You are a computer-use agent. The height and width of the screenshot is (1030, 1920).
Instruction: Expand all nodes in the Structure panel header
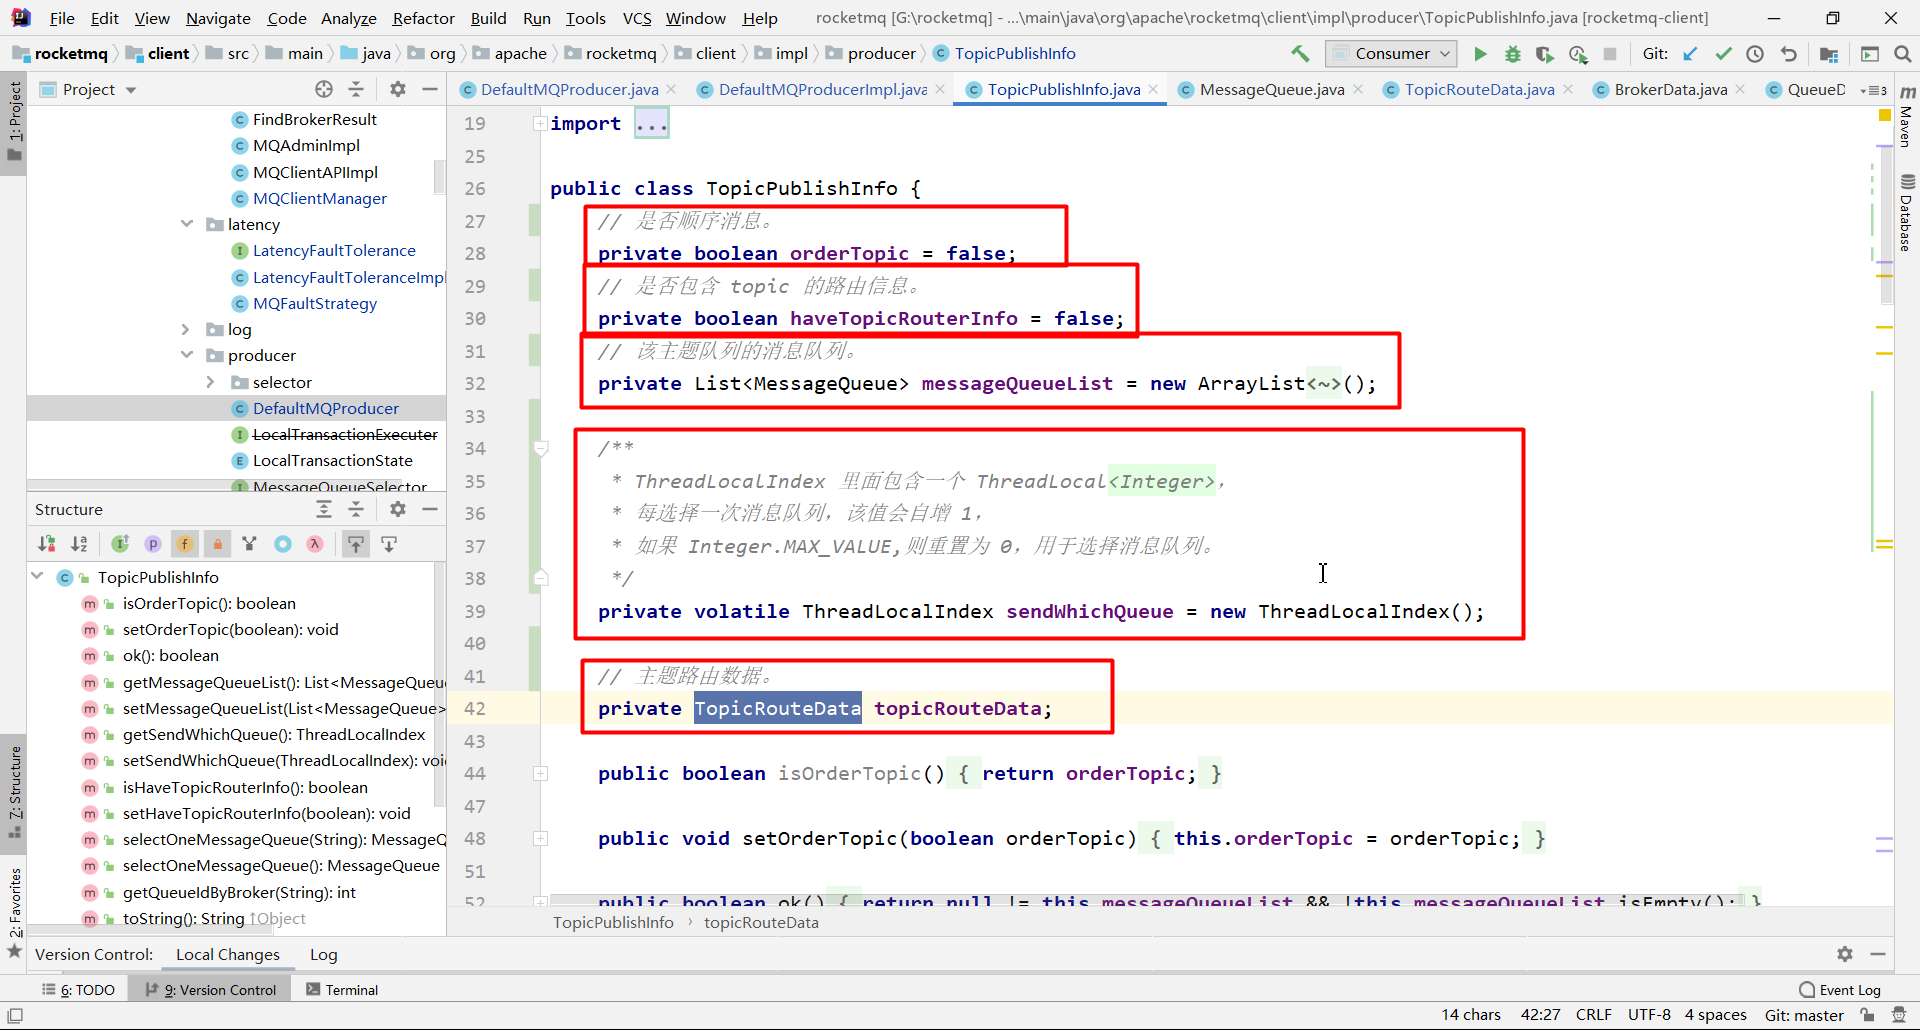(324, 509)
